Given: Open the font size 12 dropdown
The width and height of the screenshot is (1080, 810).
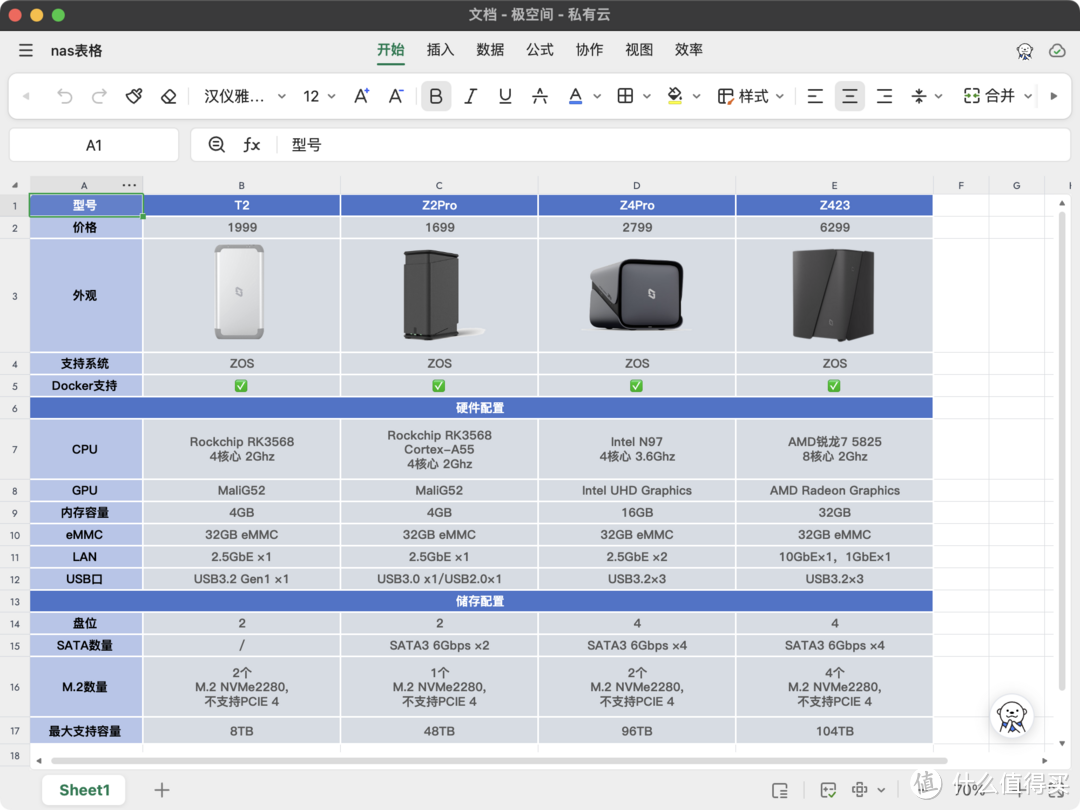Looking at the screenshot, I should pos(319,96).
